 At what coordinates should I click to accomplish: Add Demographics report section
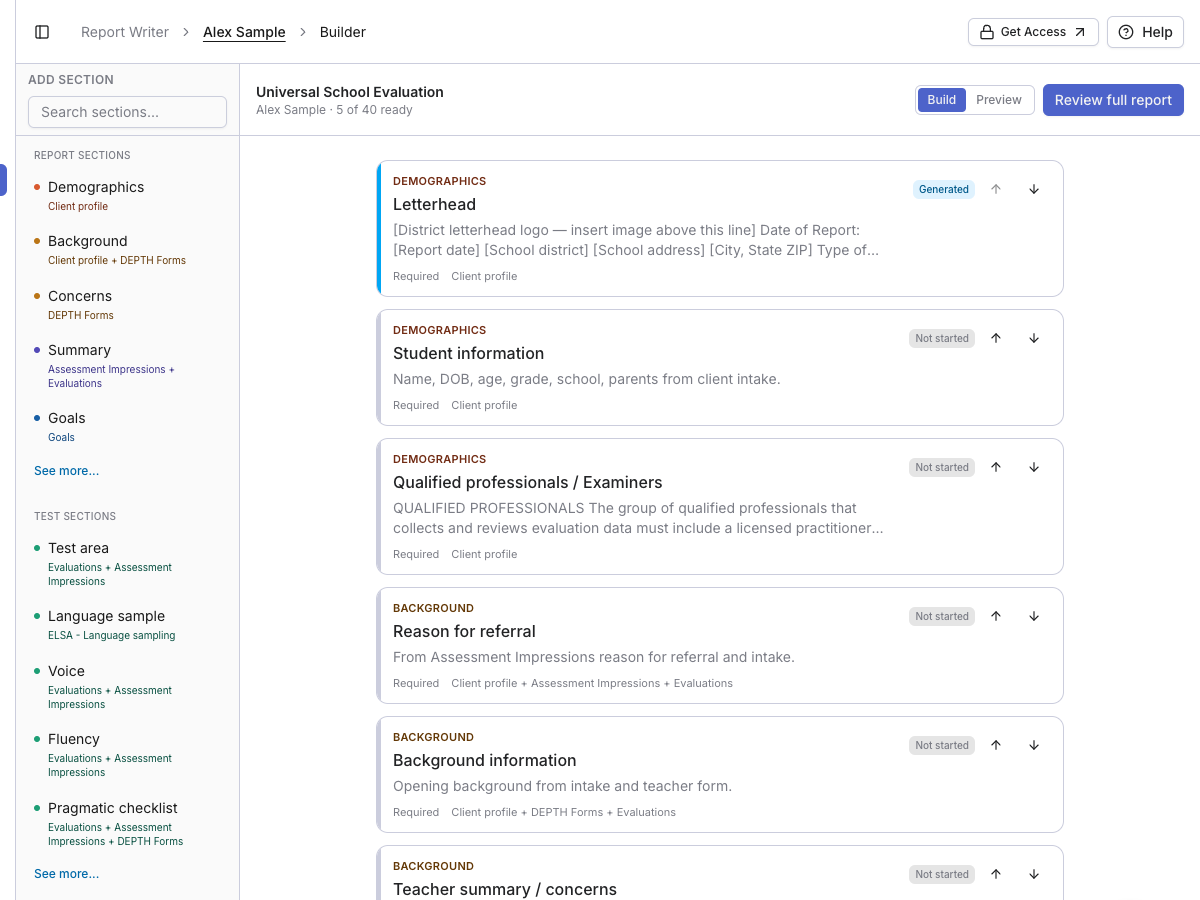pyautogui.click(x=127, y=195)
